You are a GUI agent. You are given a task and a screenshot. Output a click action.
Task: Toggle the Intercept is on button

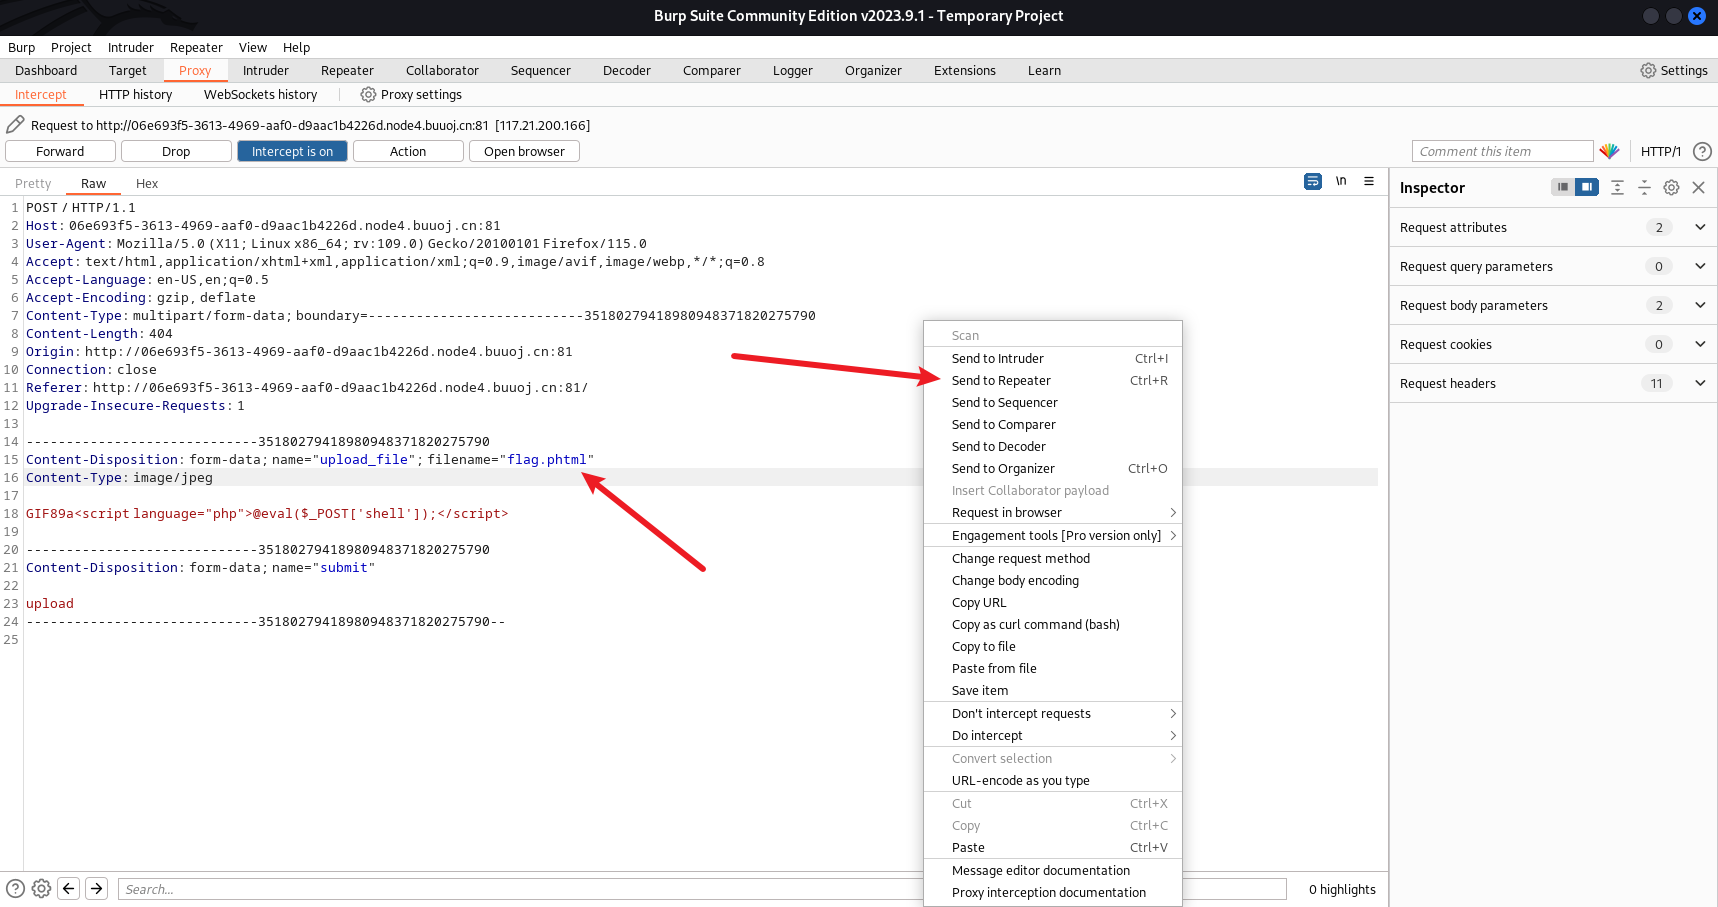(x=292, y=151)
